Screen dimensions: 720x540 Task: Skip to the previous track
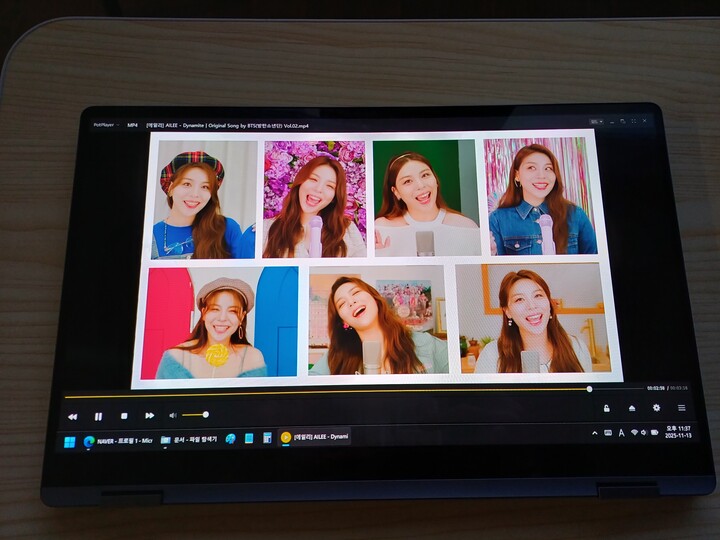point(72,416)
